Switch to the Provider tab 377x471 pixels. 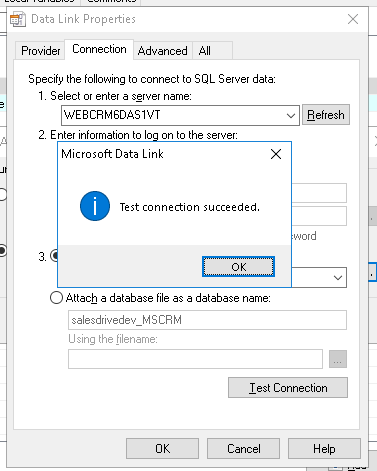click(x=40, y=51)
